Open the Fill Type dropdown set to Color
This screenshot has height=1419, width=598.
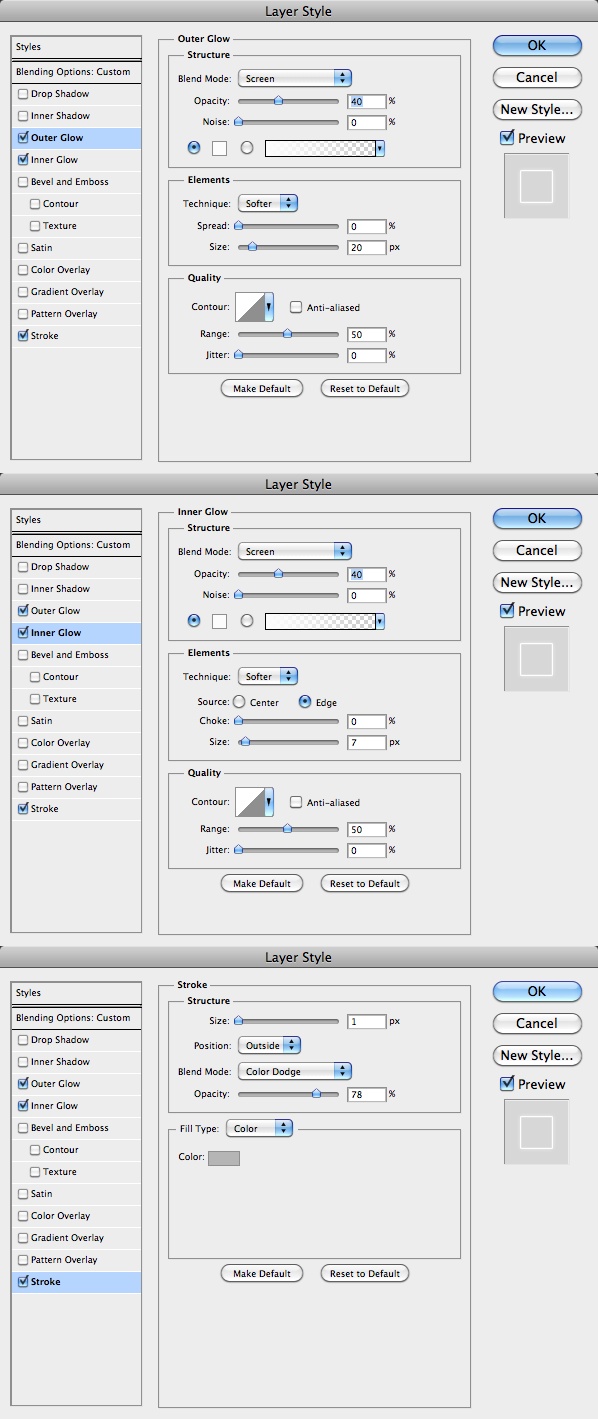click(259, 1128)
